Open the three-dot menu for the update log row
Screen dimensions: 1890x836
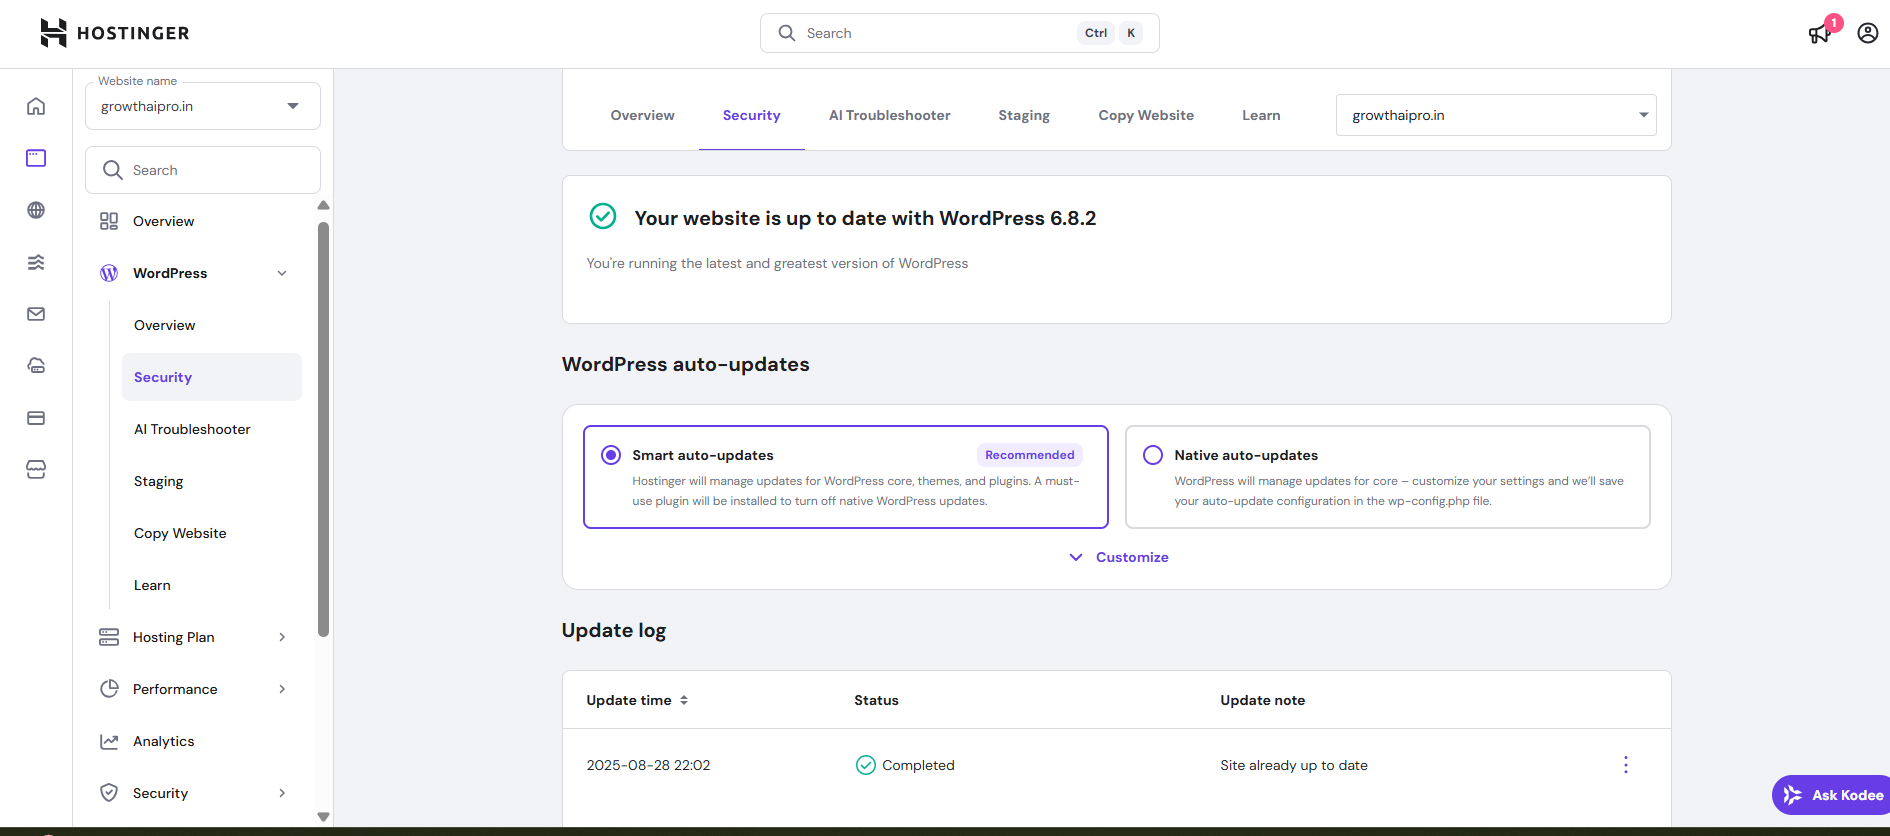coord(1626,765)
